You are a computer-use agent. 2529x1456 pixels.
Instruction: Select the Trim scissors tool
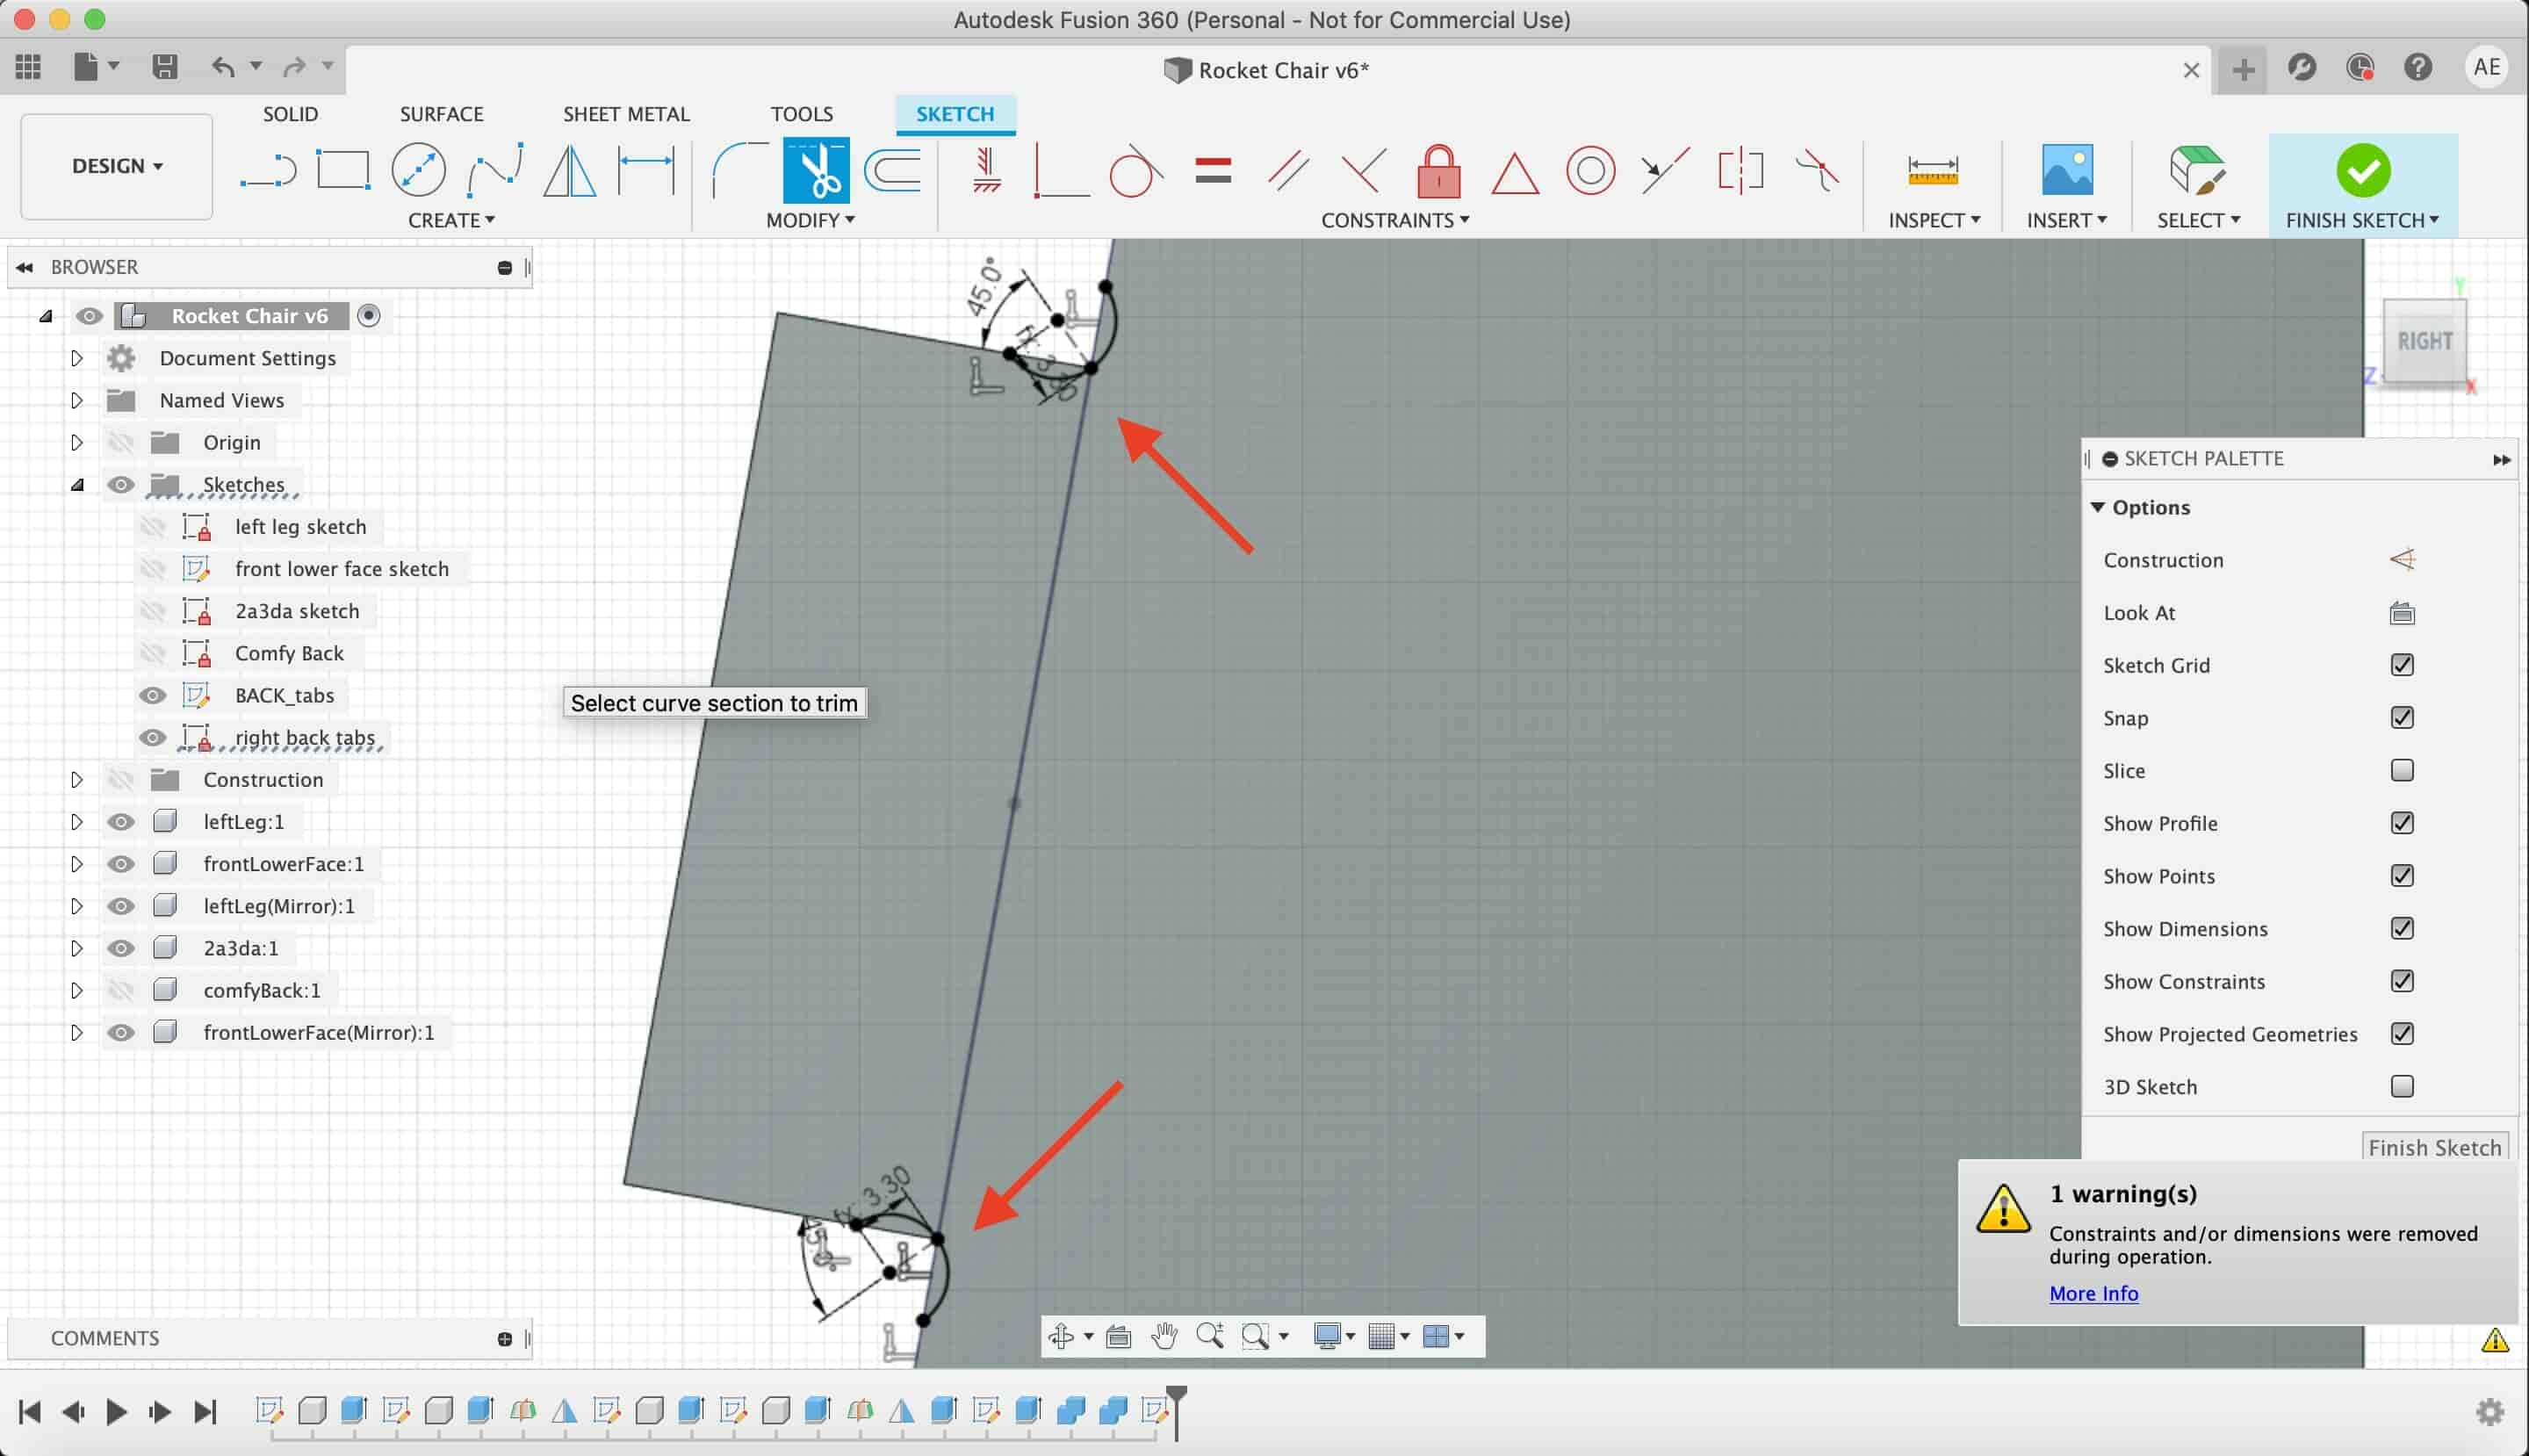click(x=816, y=170)
